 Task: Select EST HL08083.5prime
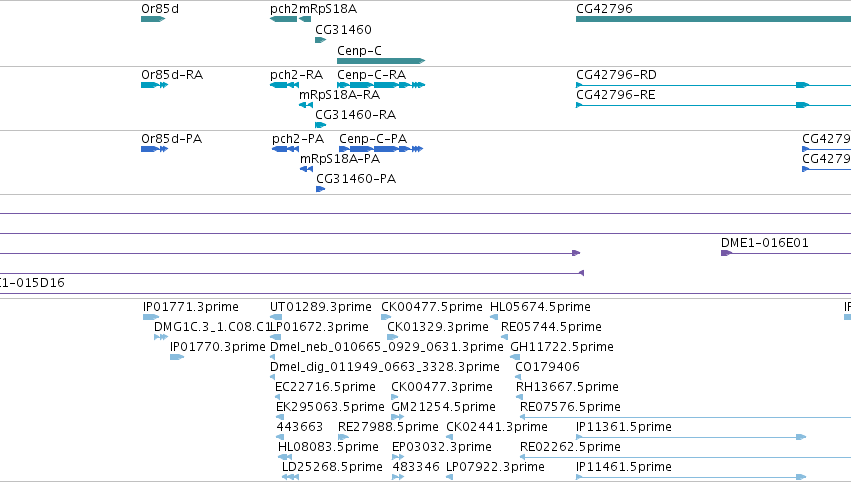pos(328,448)
